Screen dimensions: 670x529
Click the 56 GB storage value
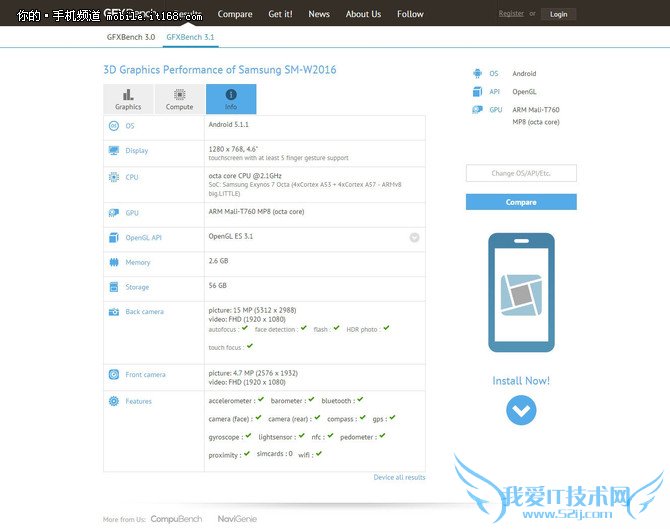coord(217,285)
